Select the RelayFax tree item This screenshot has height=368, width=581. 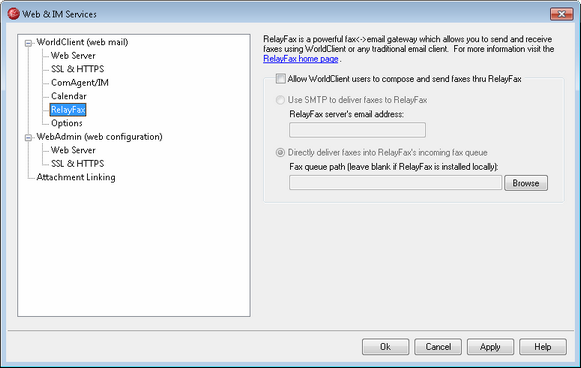[68, 110]
